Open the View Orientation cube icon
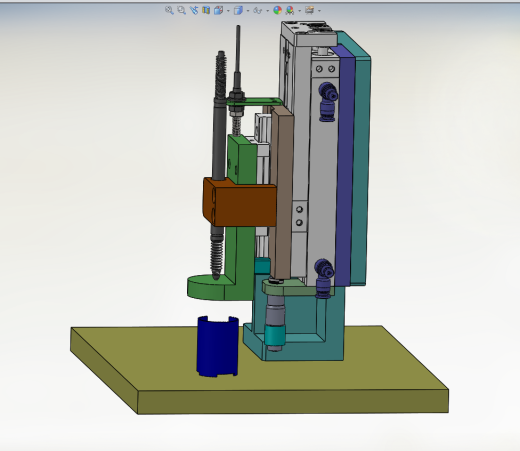The height and width of the screenshot is (451, 520). tap(218, 10)
